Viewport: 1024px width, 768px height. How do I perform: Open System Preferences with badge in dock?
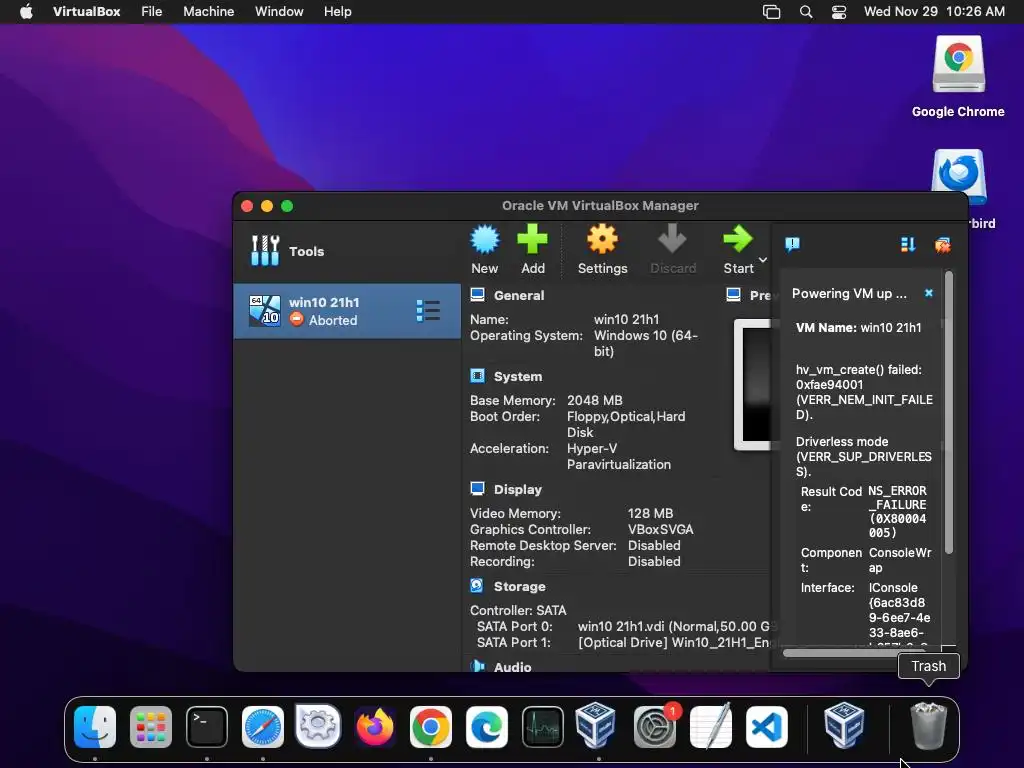tap(656, 726)
